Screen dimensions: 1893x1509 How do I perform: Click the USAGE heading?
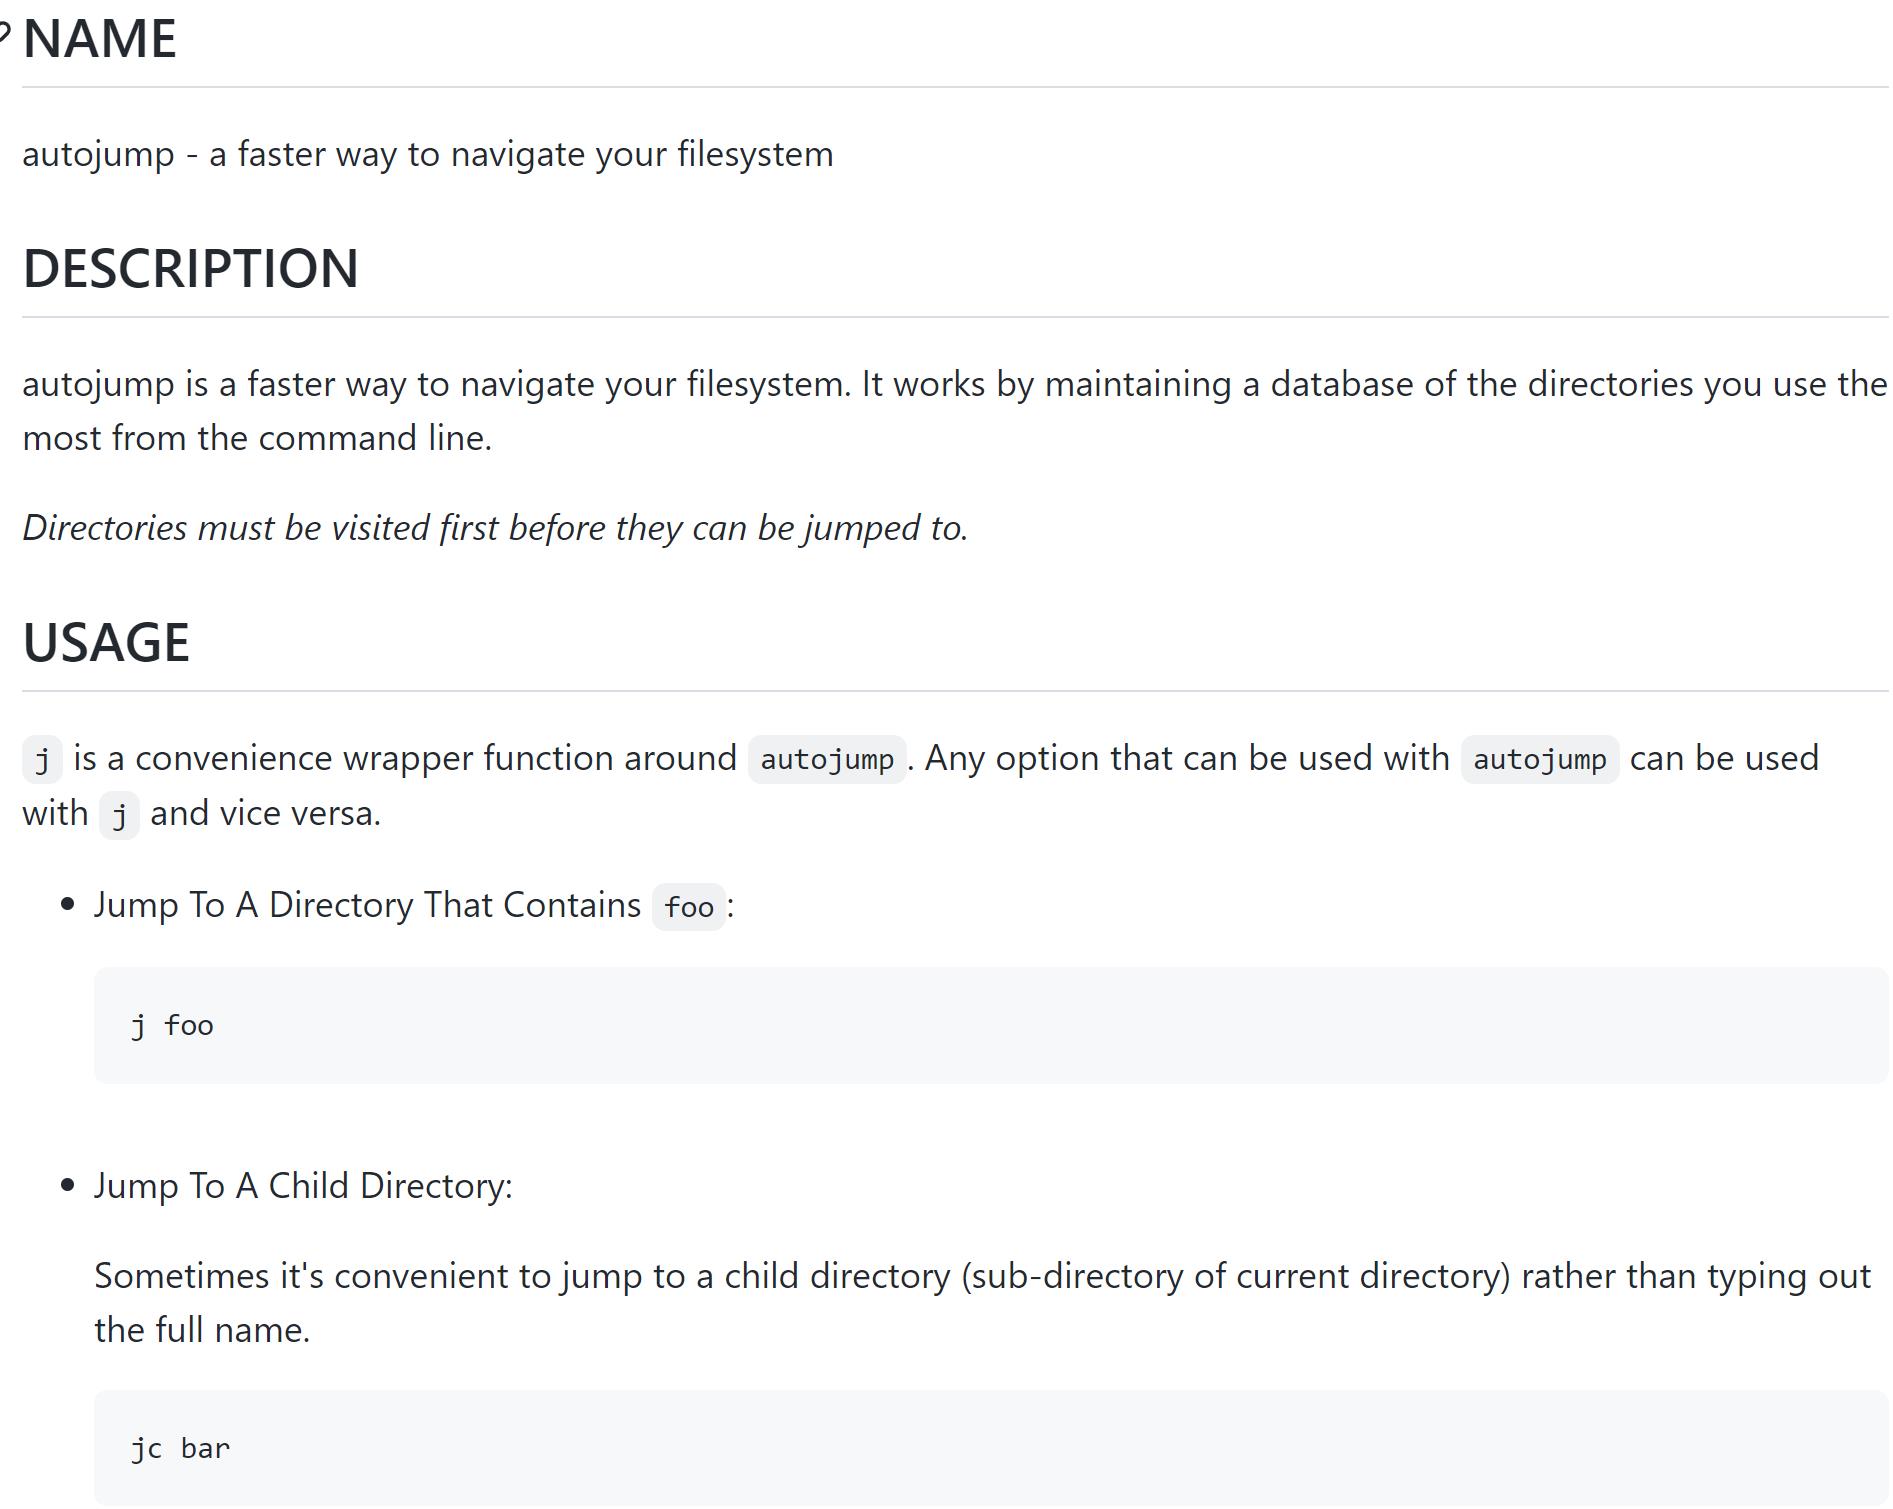[x=106, y=643]
